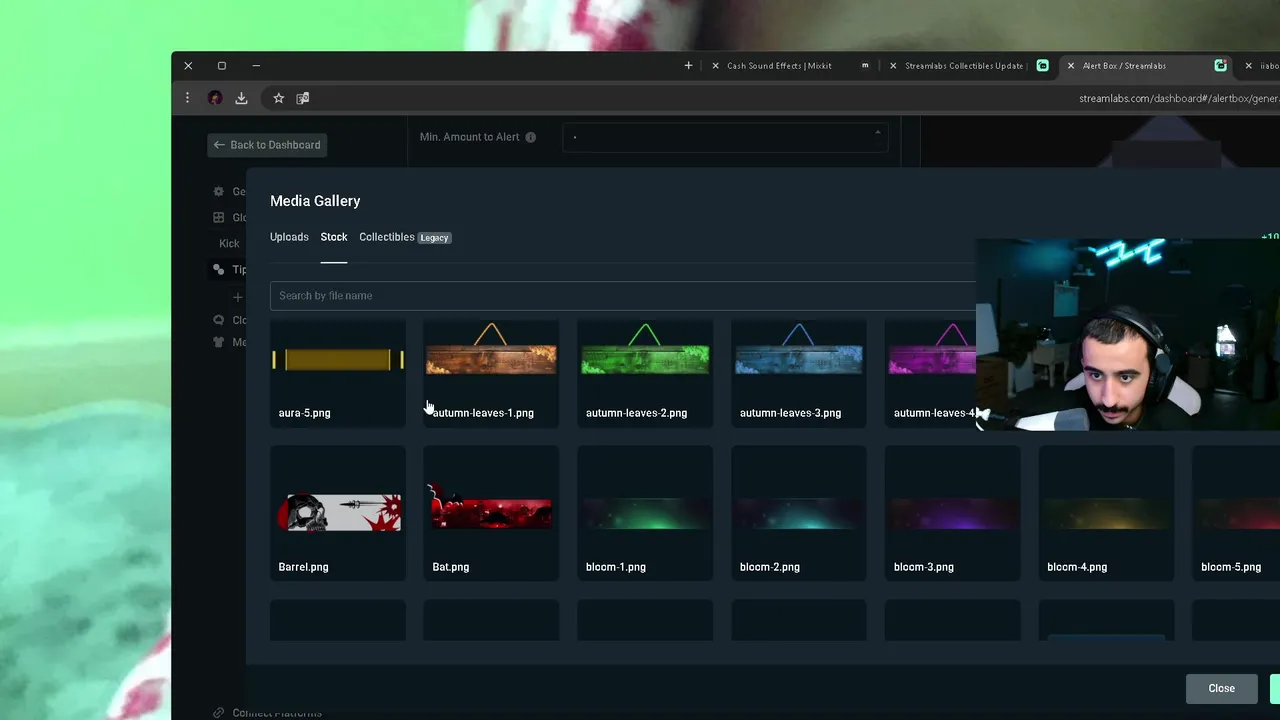Image resolution: width=1280 pixels, height=720 pixels.
Task: Click the cloud icon in sidebar
Action: pos(219,320)
